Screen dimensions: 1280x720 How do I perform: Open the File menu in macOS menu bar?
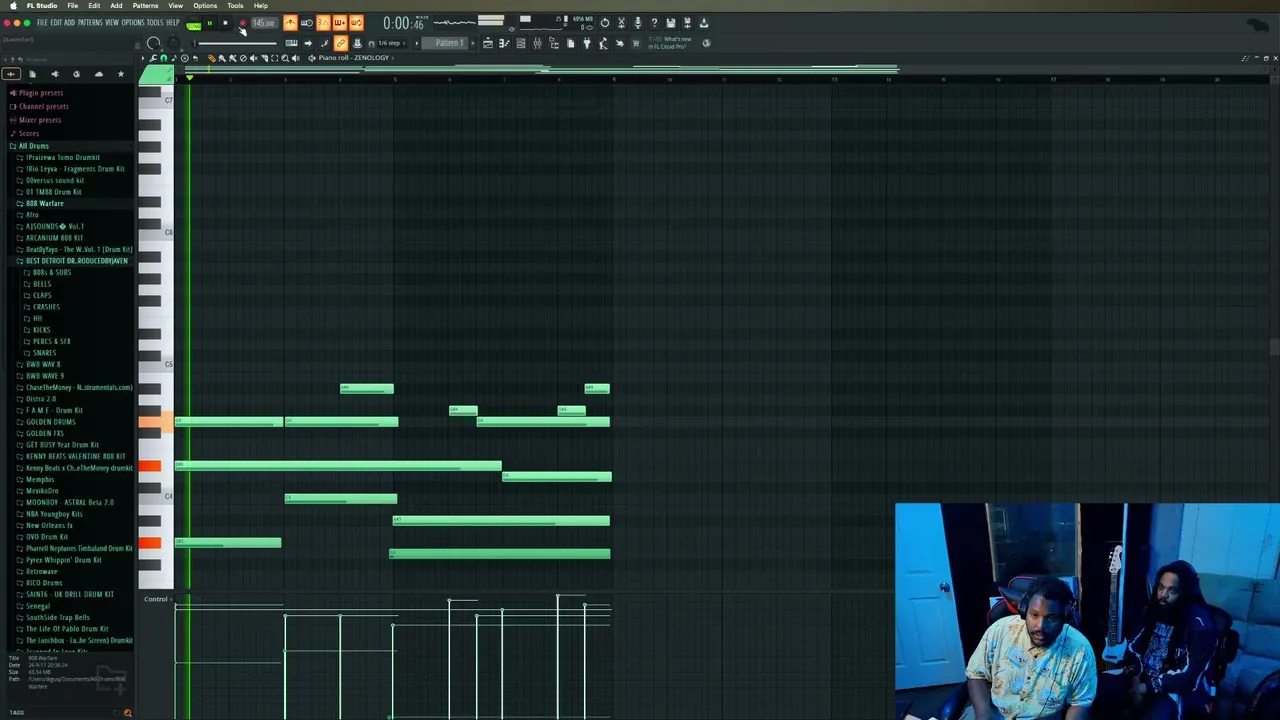[x=73, y=5]
